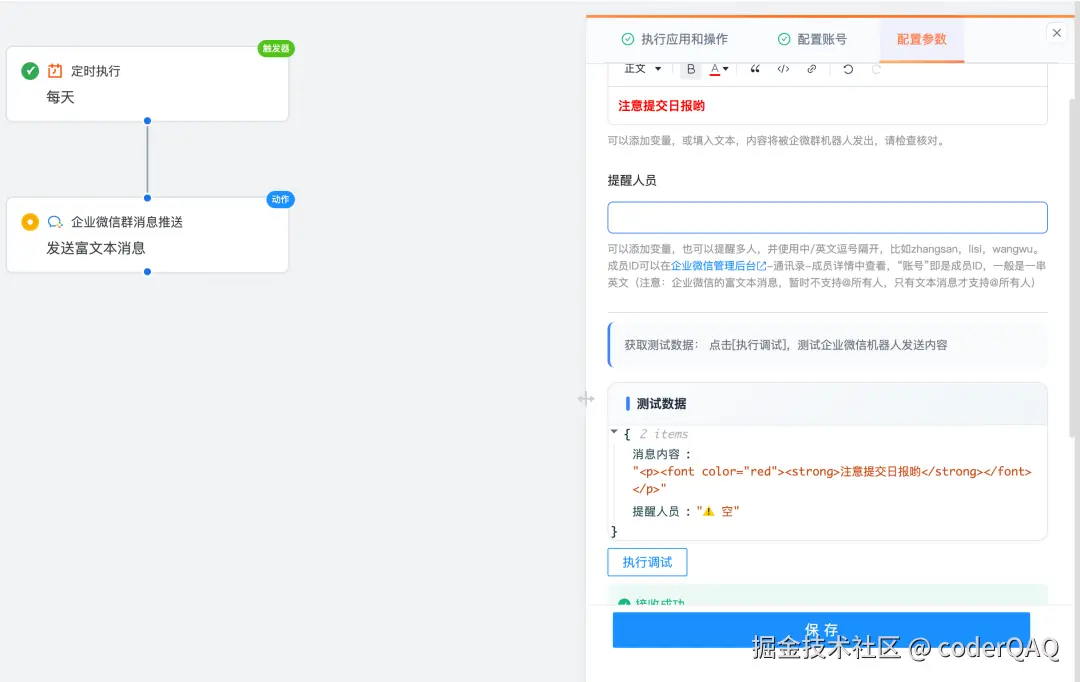Viewport: 1080px width, 682px height.
Task: Click the warning icon next to 空
Action: pos(709,511)
